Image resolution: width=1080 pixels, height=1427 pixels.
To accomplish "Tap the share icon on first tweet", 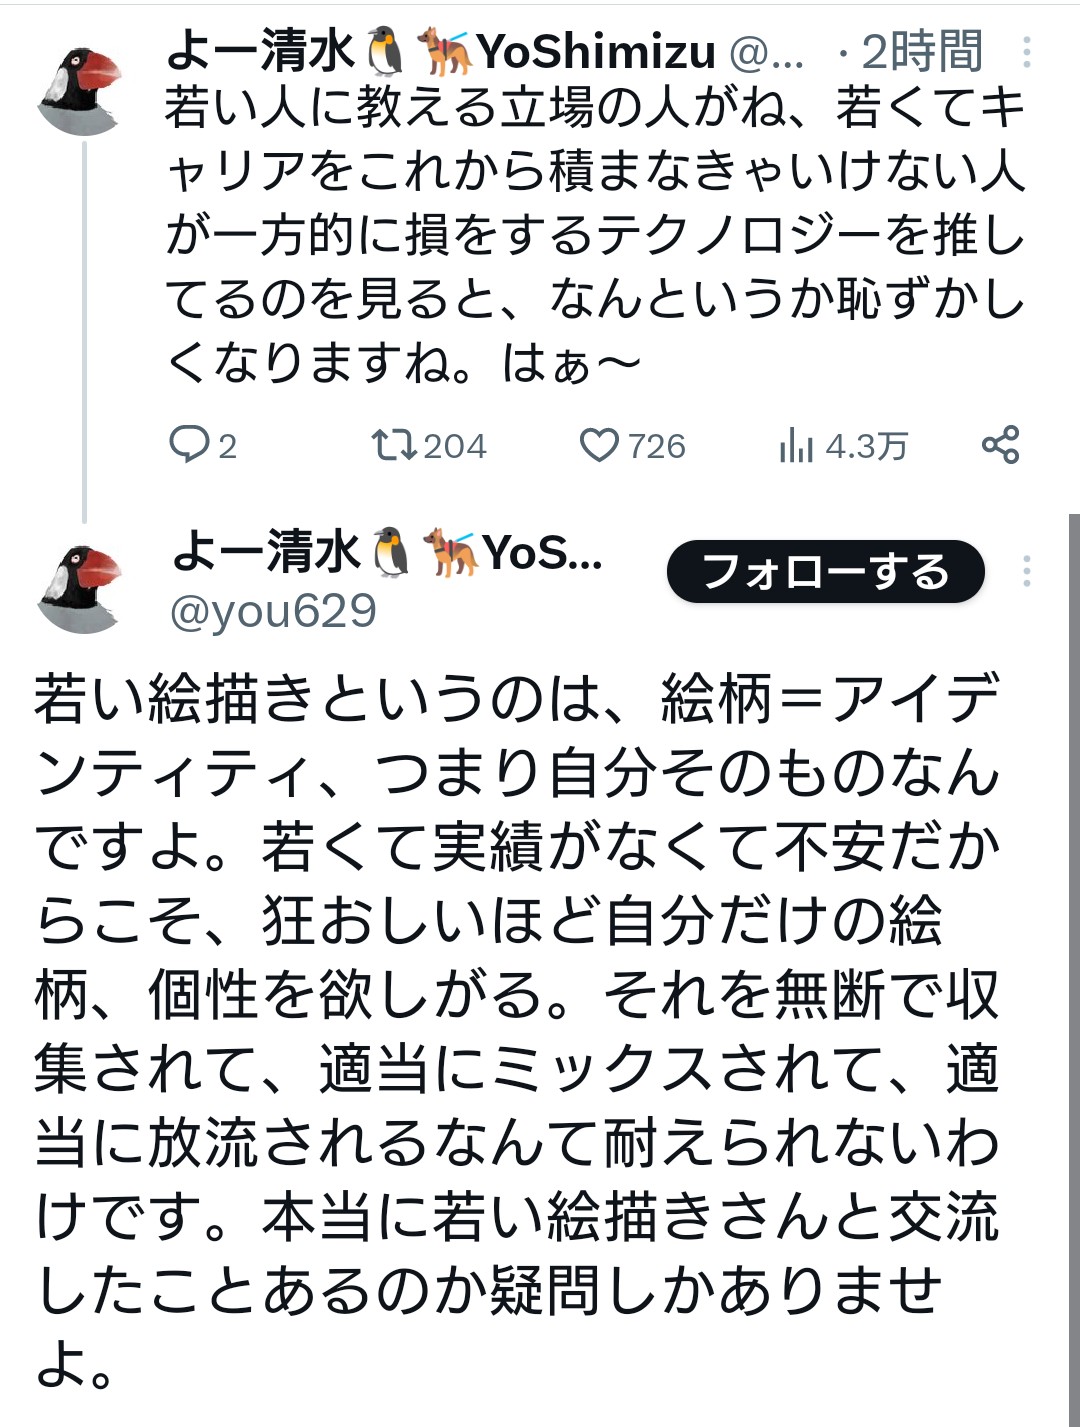I will [1000, 444].
